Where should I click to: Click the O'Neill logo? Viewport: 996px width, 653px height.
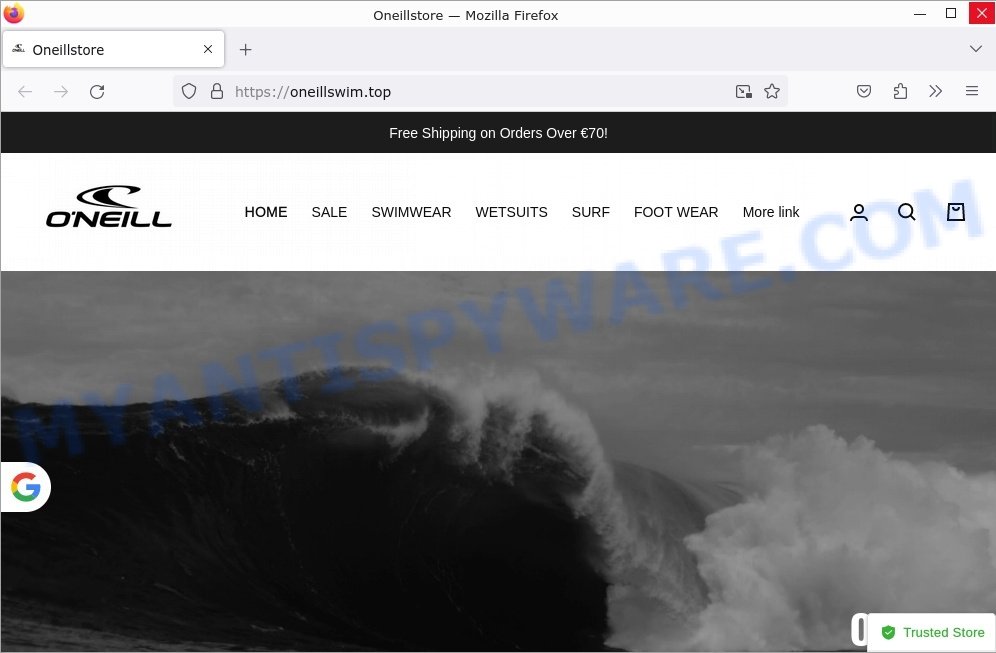[x=109, y=206]
